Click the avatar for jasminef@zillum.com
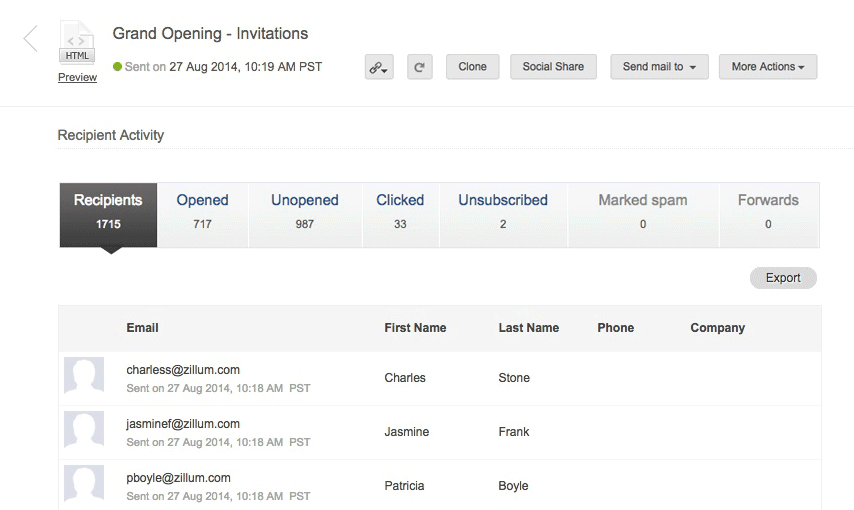Image resolution: width=854 pixels, height=510 pixels. click(84, 431)
